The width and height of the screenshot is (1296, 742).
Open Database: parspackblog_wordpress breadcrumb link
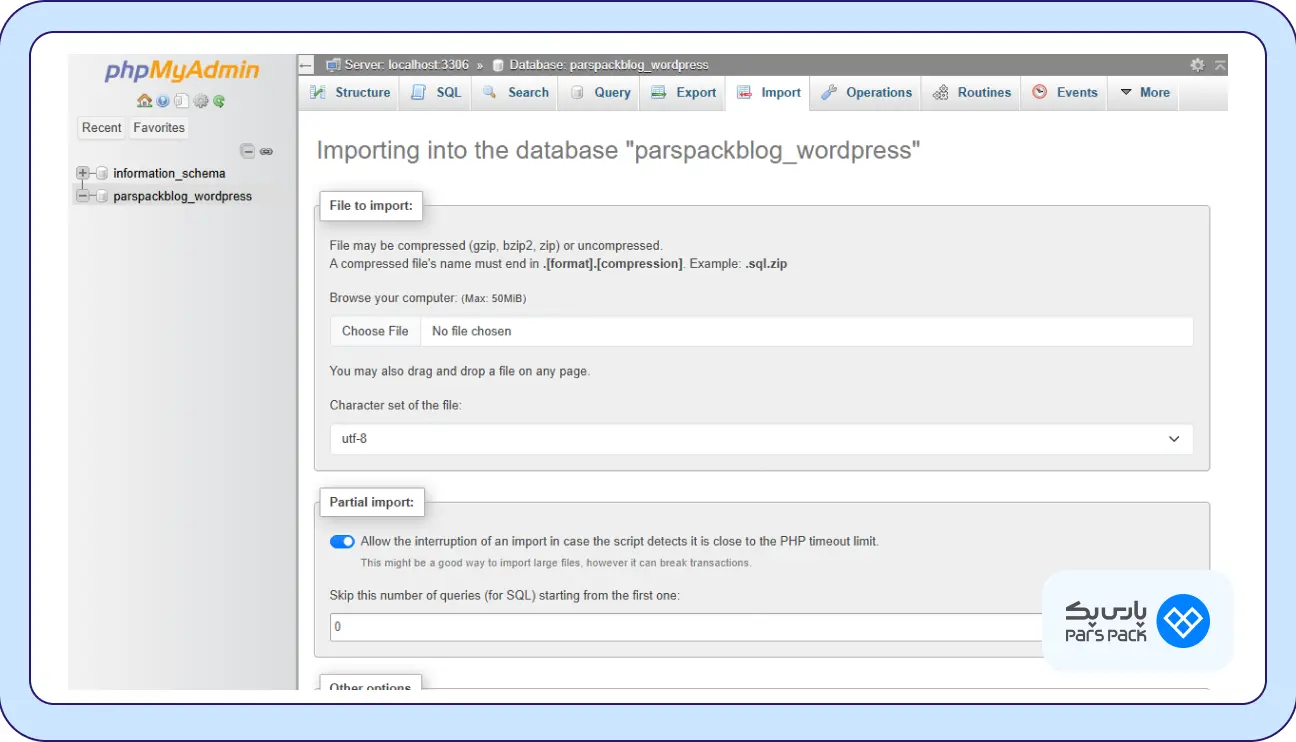tap(608, 65)
